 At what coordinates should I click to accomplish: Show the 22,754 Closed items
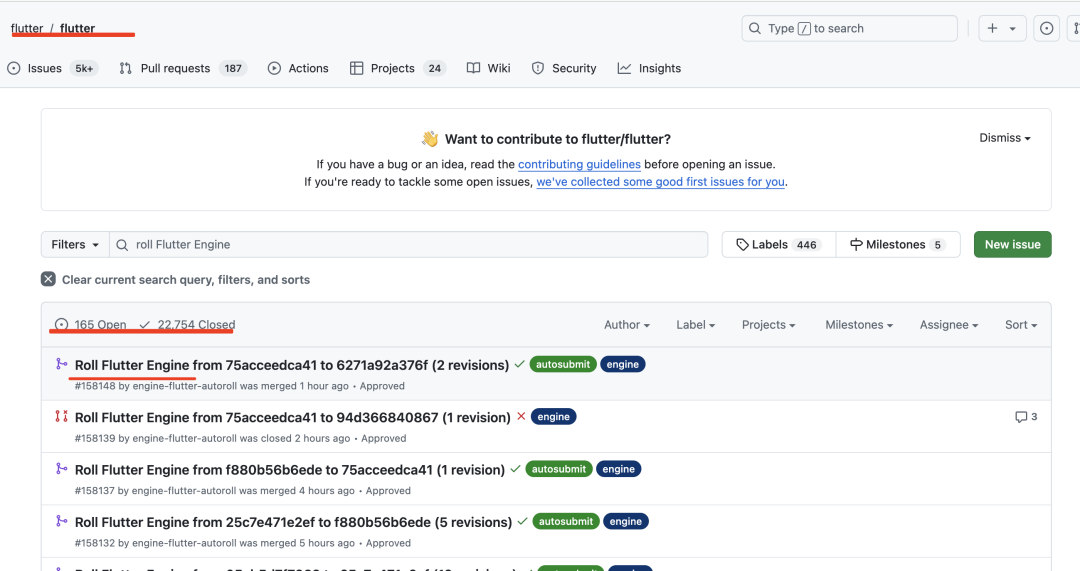187,324
